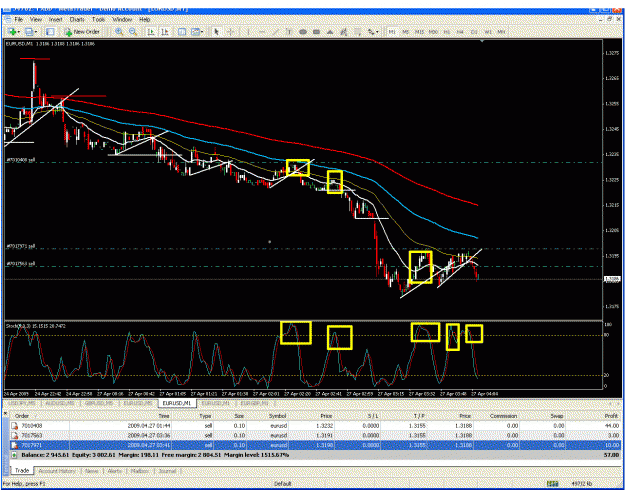
Task: Click the Balance summary row
Action: tap(315, 455)
